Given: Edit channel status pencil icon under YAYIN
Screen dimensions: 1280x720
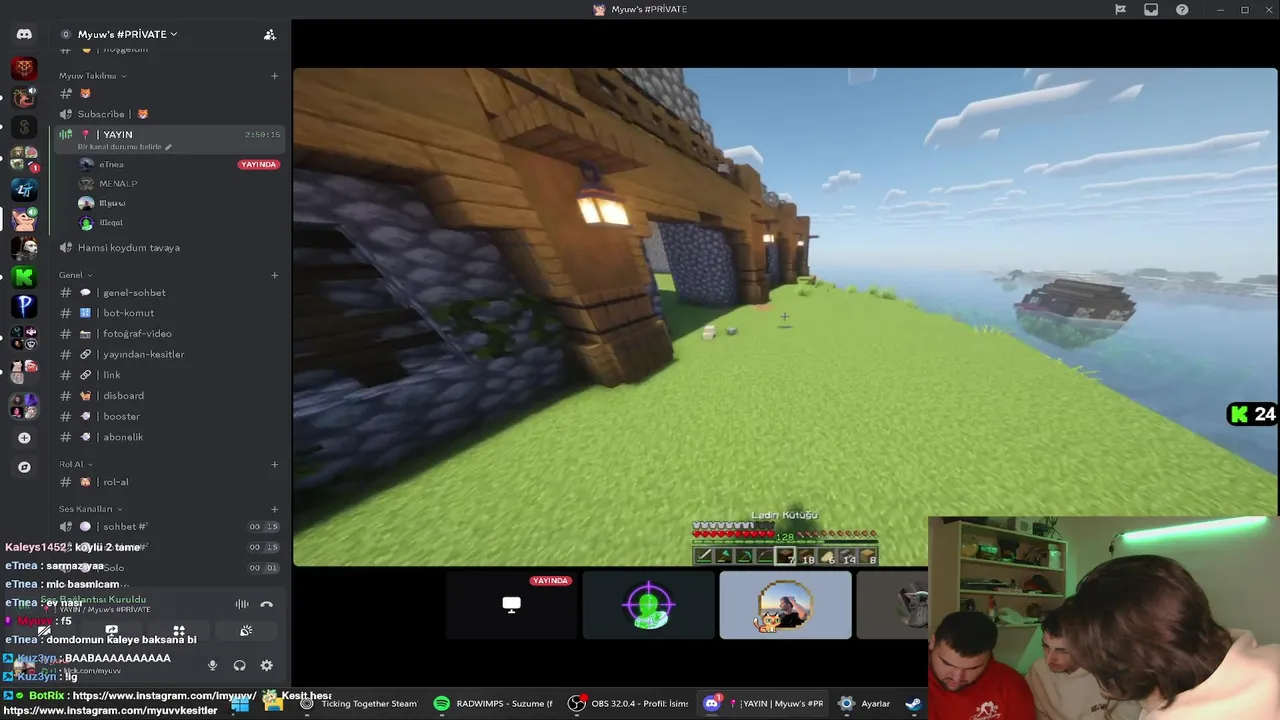Looking at the screenshot, I should pos(168,147).
